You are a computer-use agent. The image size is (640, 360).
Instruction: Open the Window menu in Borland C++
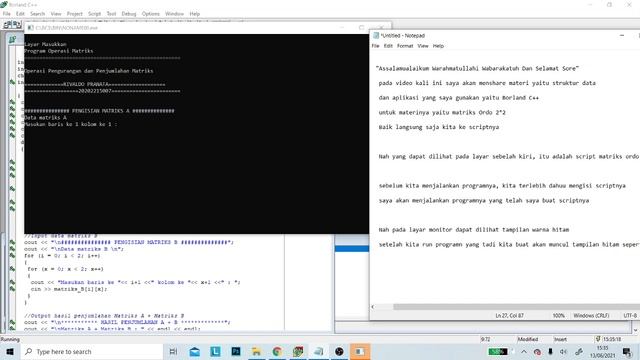(174, 14)
